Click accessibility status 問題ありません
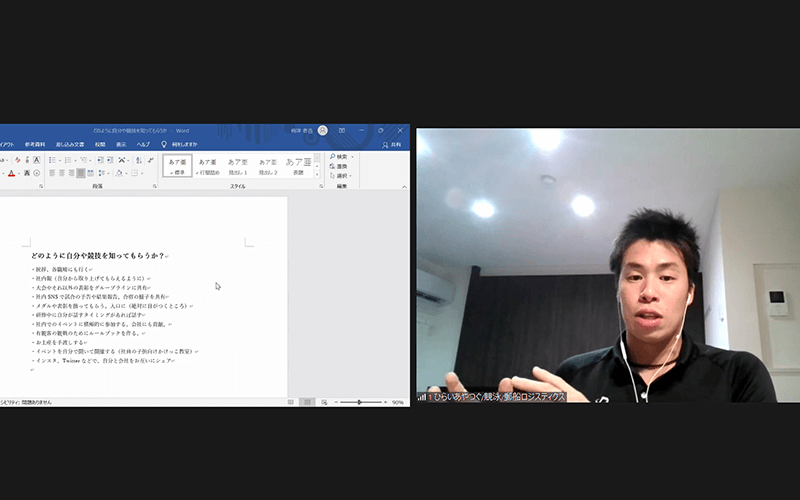 pos(37,402)
